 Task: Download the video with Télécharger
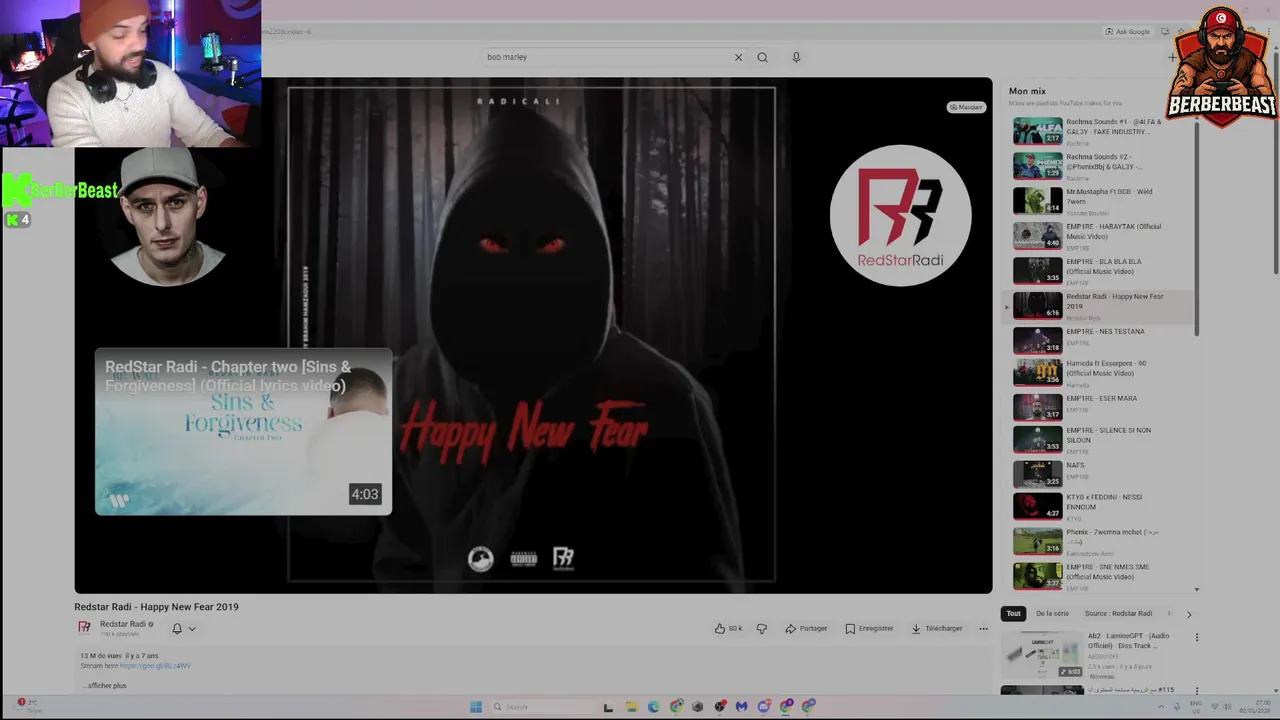pos(937,628)
